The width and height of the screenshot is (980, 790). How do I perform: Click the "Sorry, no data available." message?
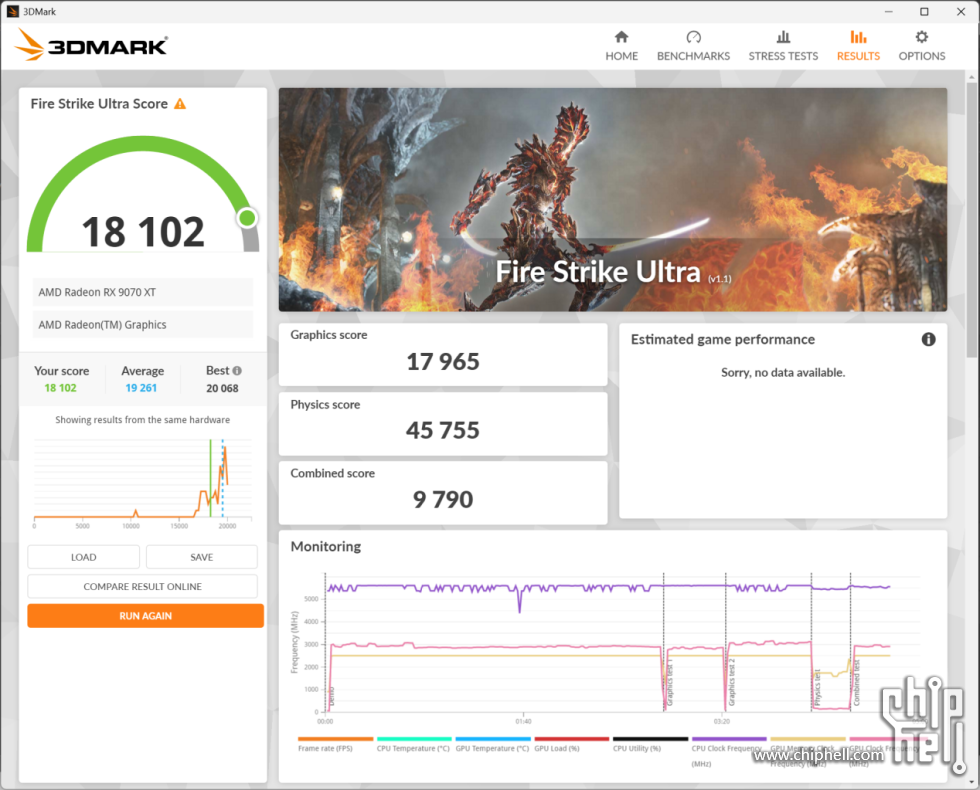[x=783, y=372]
